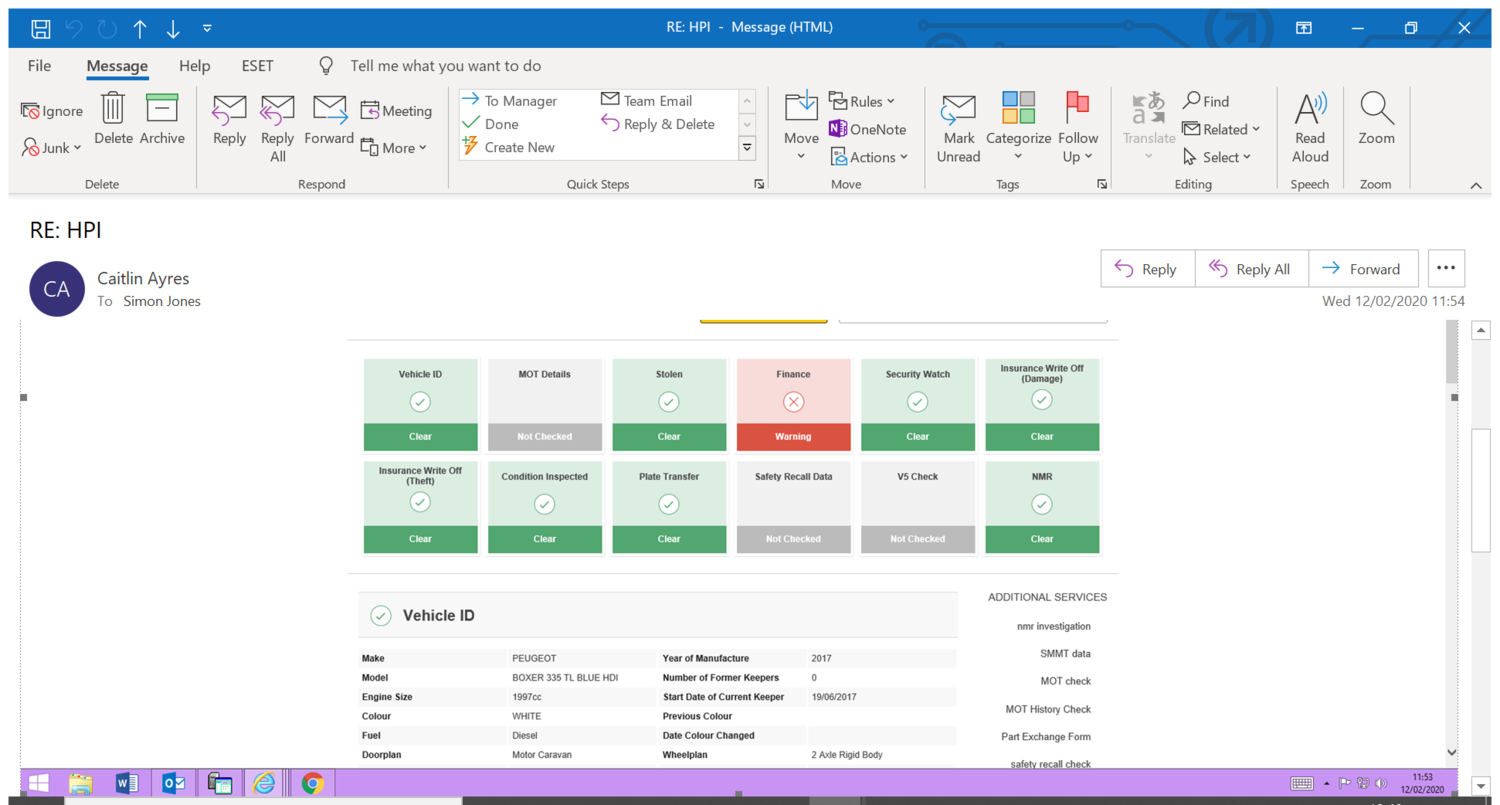
Task: Open Windows Start menu
Action: 39,783
